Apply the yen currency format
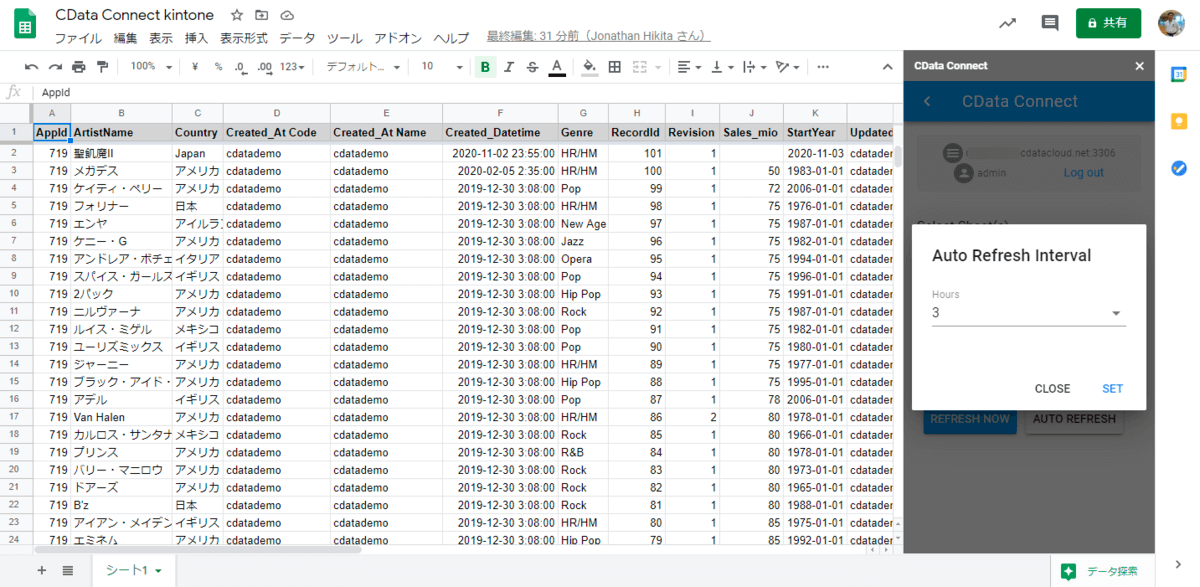This screenshot has width=1200, height=587. 195,67
